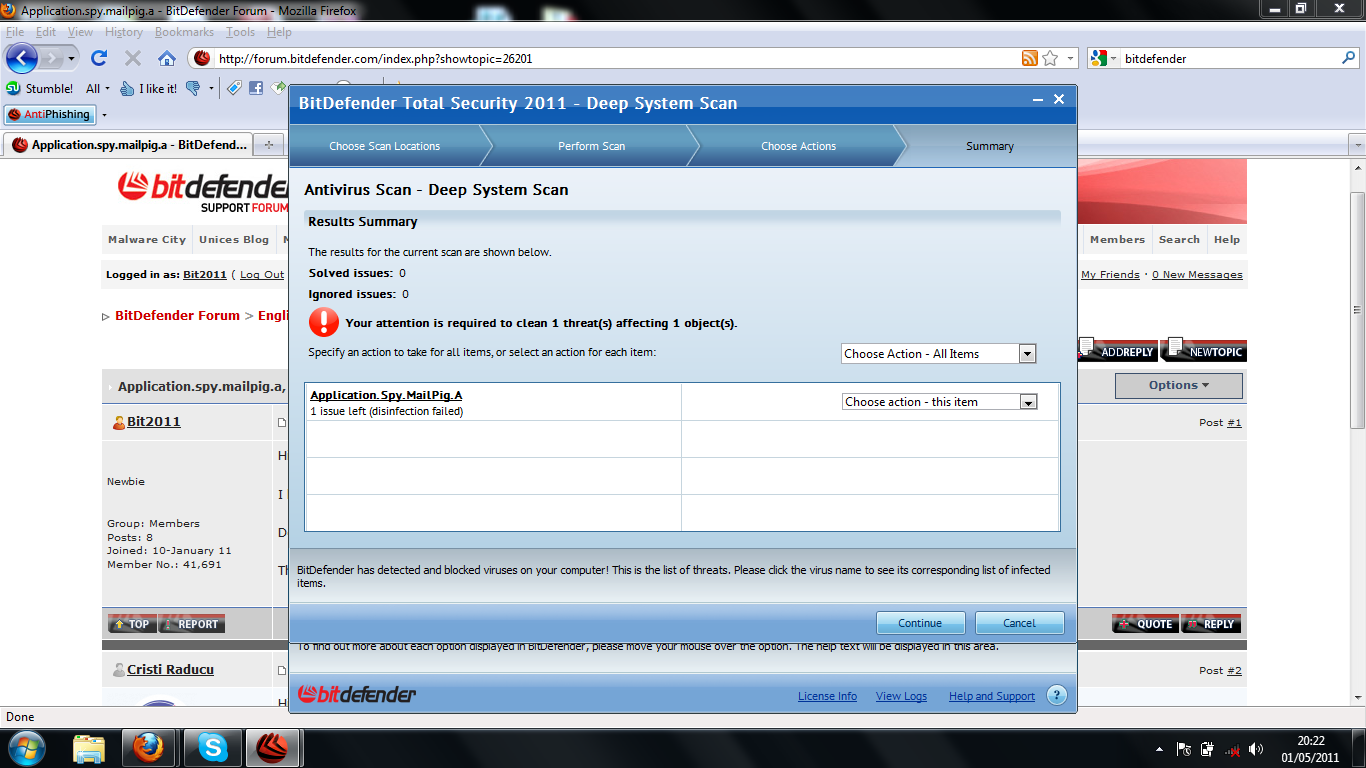Click BitDefender icon in taskbar
The height and width of the screenshot is (768, 1366).
(272, 747)
